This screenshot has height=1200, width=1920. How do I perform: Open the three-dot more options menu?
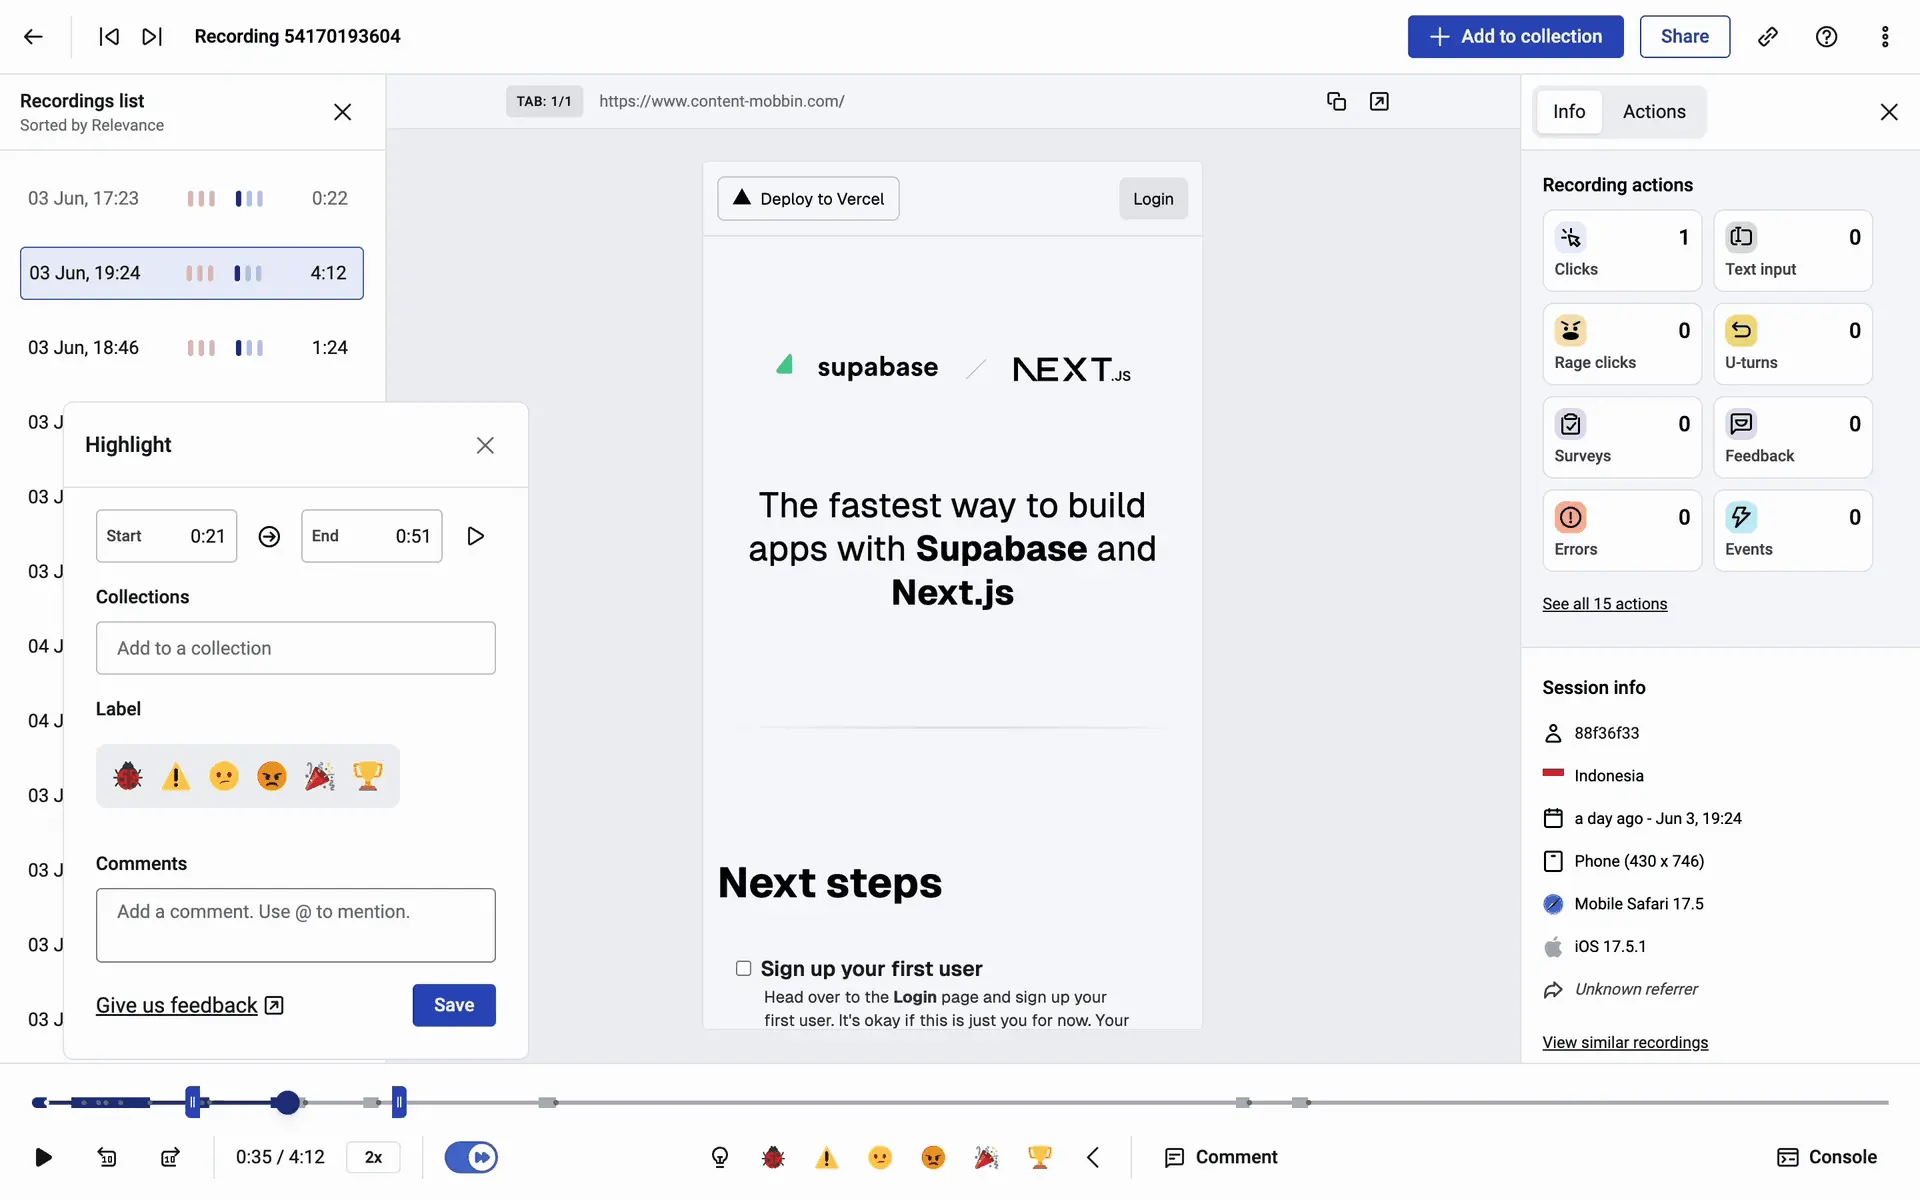[1884, 37]
